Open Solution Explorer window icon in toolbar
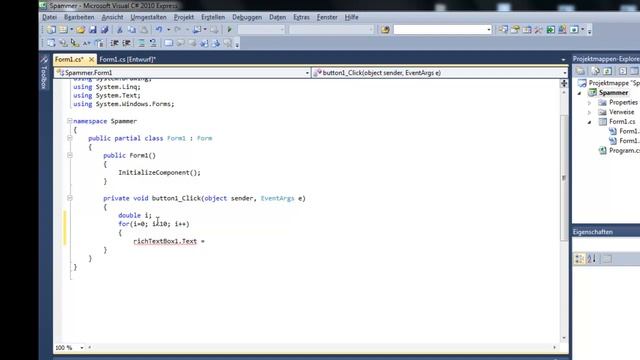640x360 pixels. 503,30
